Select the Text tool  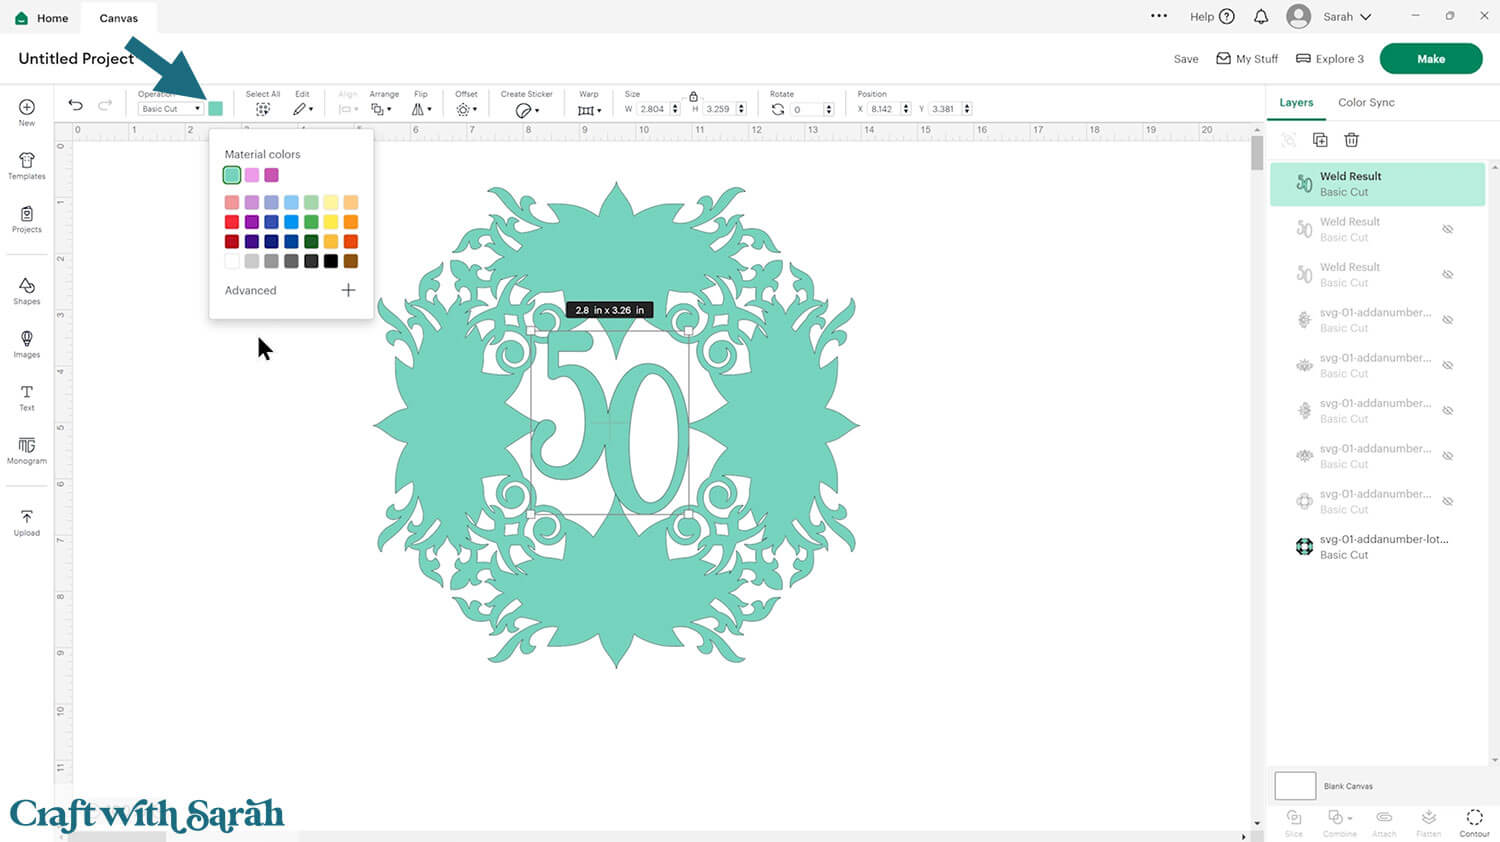(27, 397)
